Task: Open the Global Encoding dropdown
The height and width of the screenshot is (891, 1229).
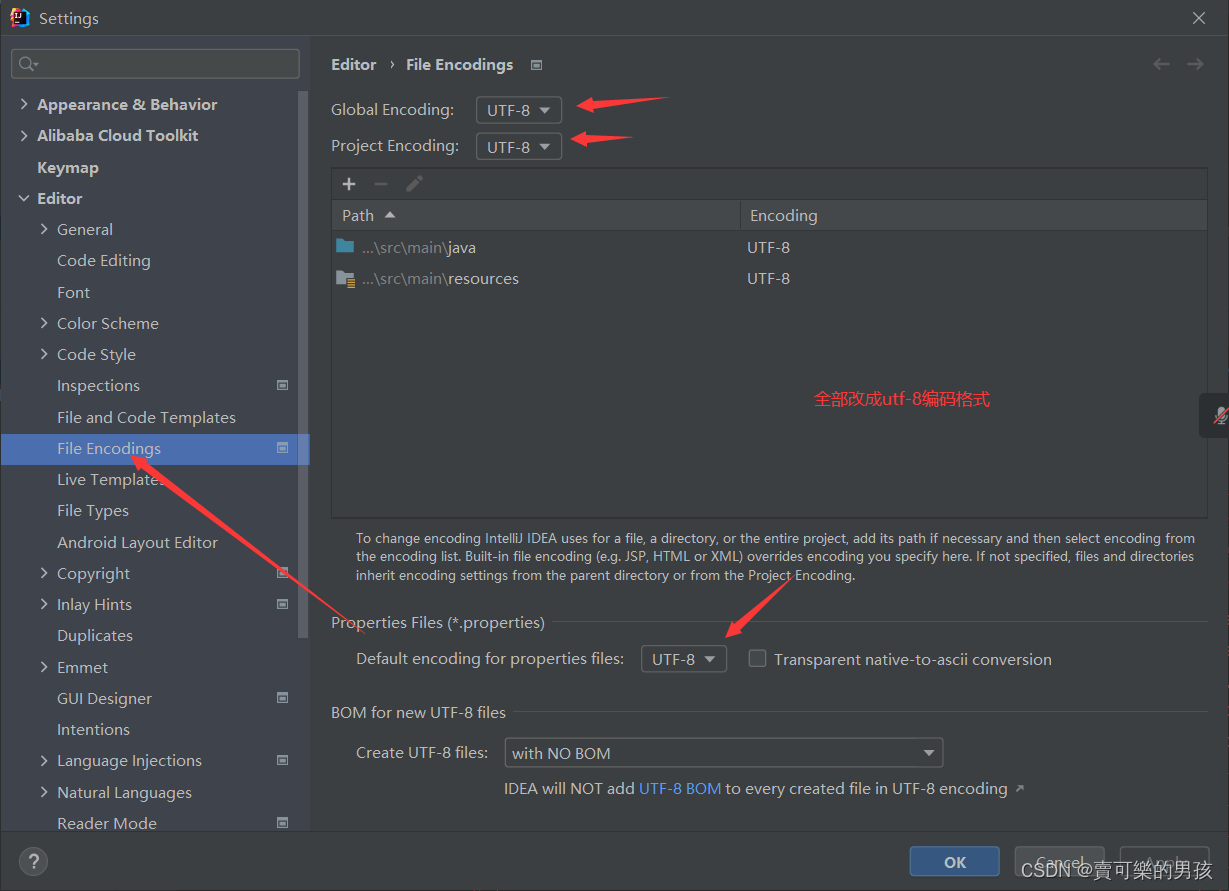Action: (x=519, y=110)
